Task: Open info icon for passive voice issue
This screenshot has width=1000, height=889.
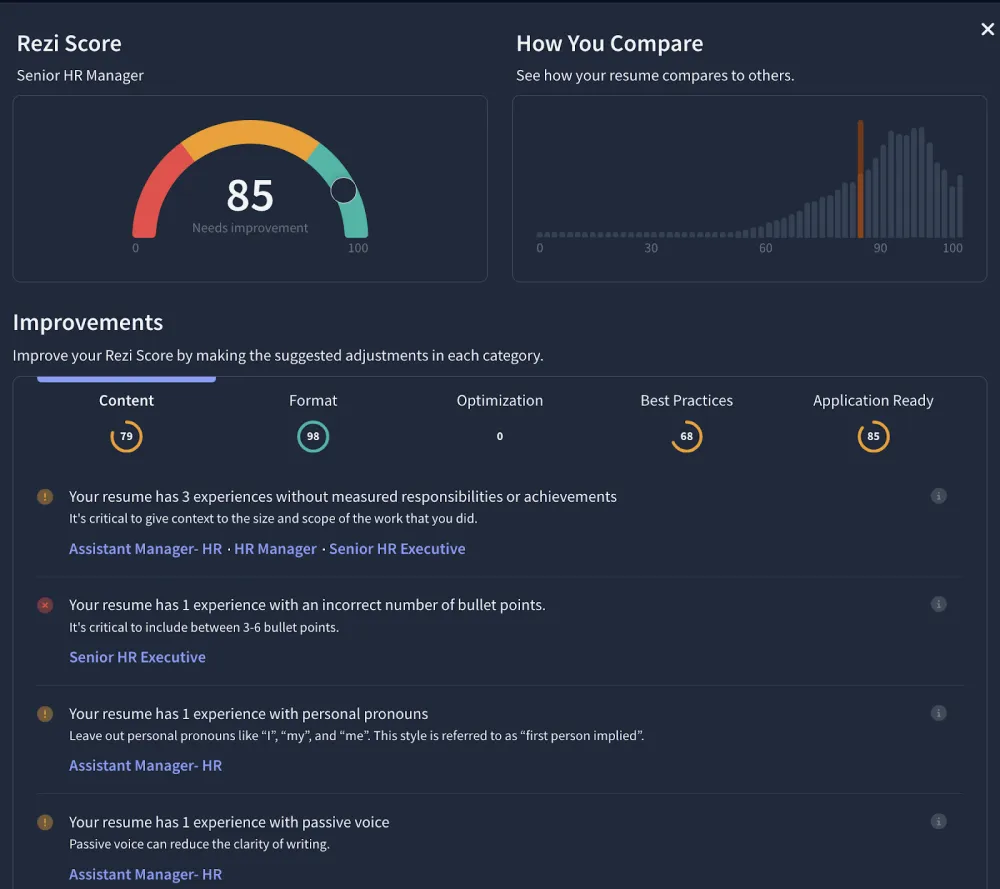Action: [938, 821]
